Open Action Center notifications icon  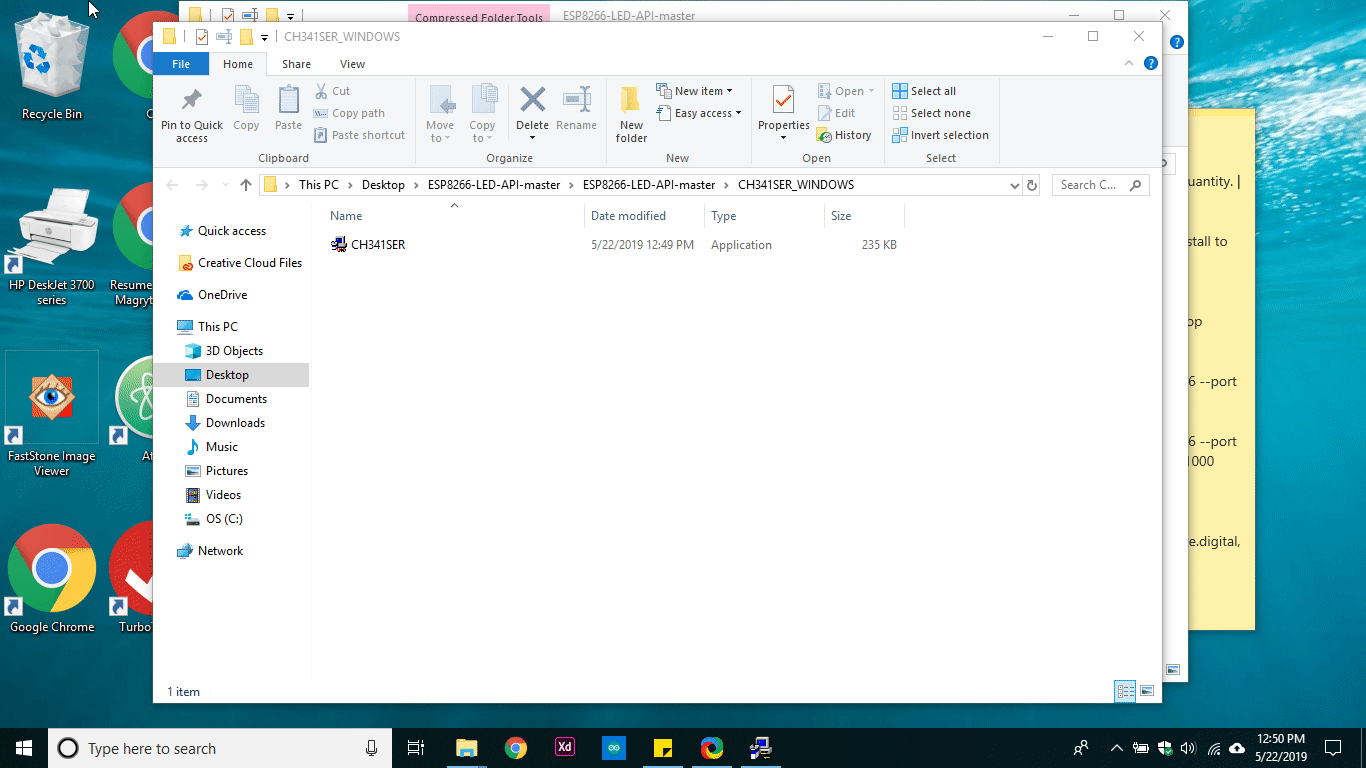[1333, 748]
